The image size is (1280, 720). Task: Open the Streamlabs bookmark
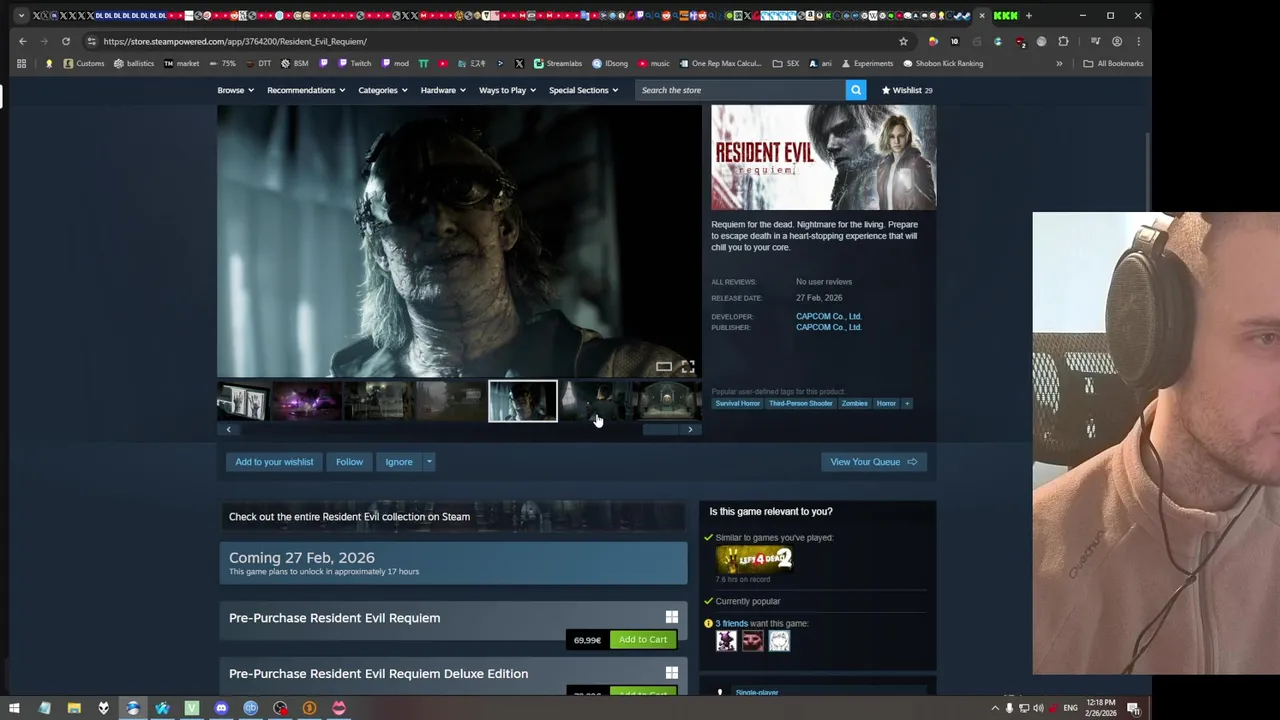point(557,63)
